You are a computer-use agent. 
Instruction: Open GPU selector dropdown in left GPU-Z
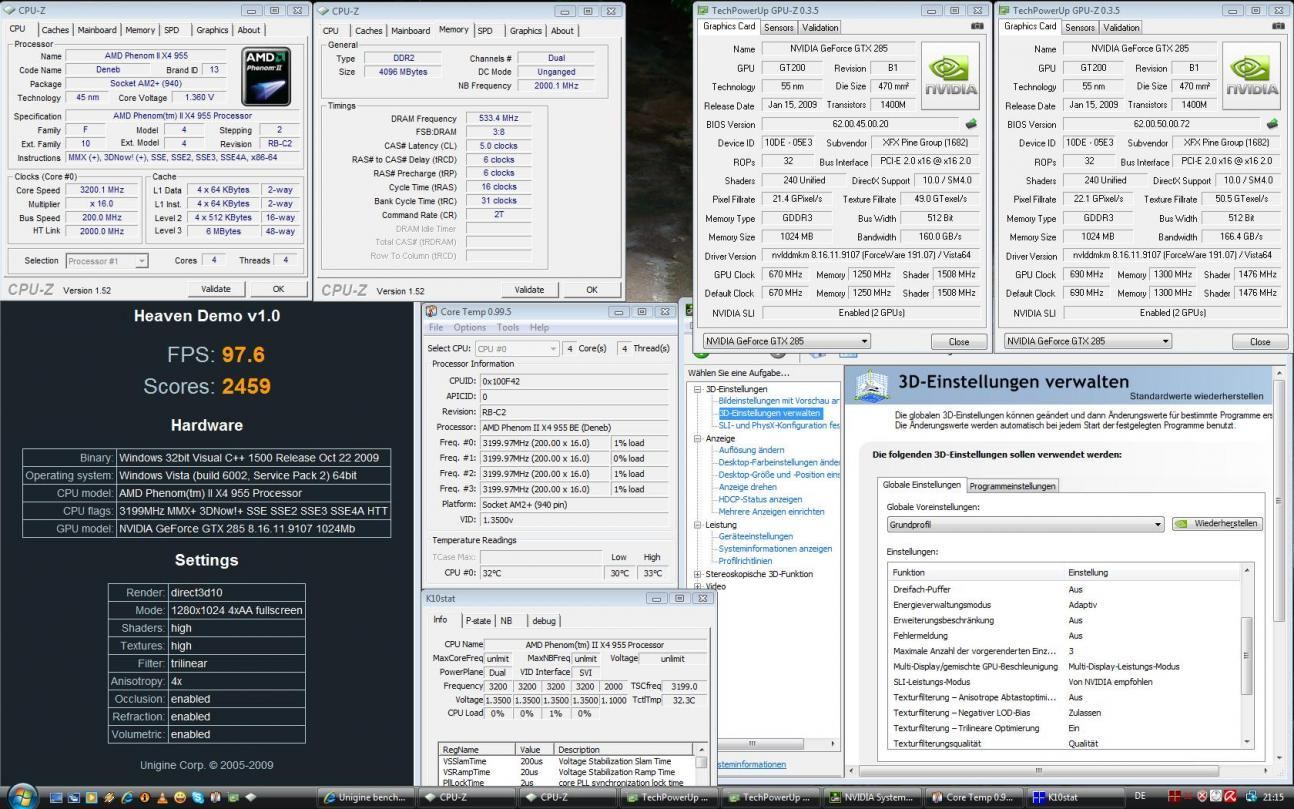(786, 341)
